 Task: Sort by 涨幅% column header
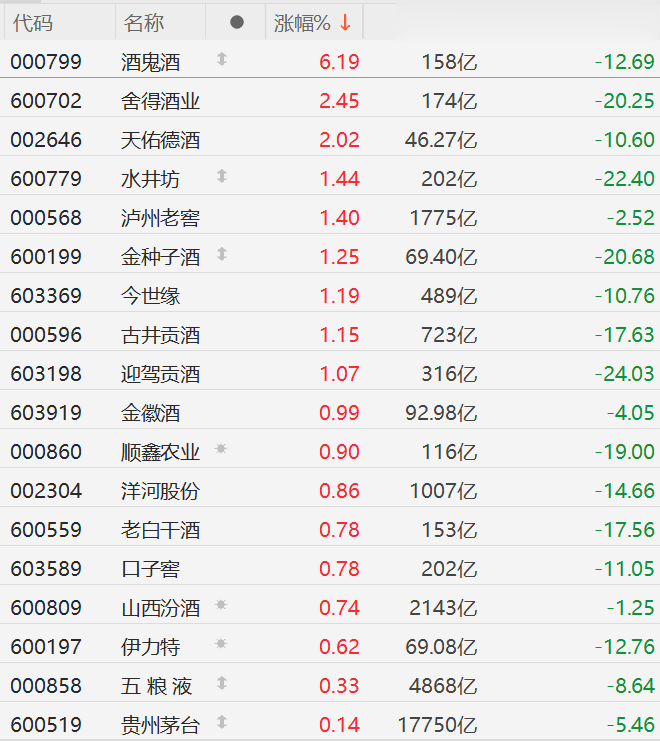(x=314, y=23)
